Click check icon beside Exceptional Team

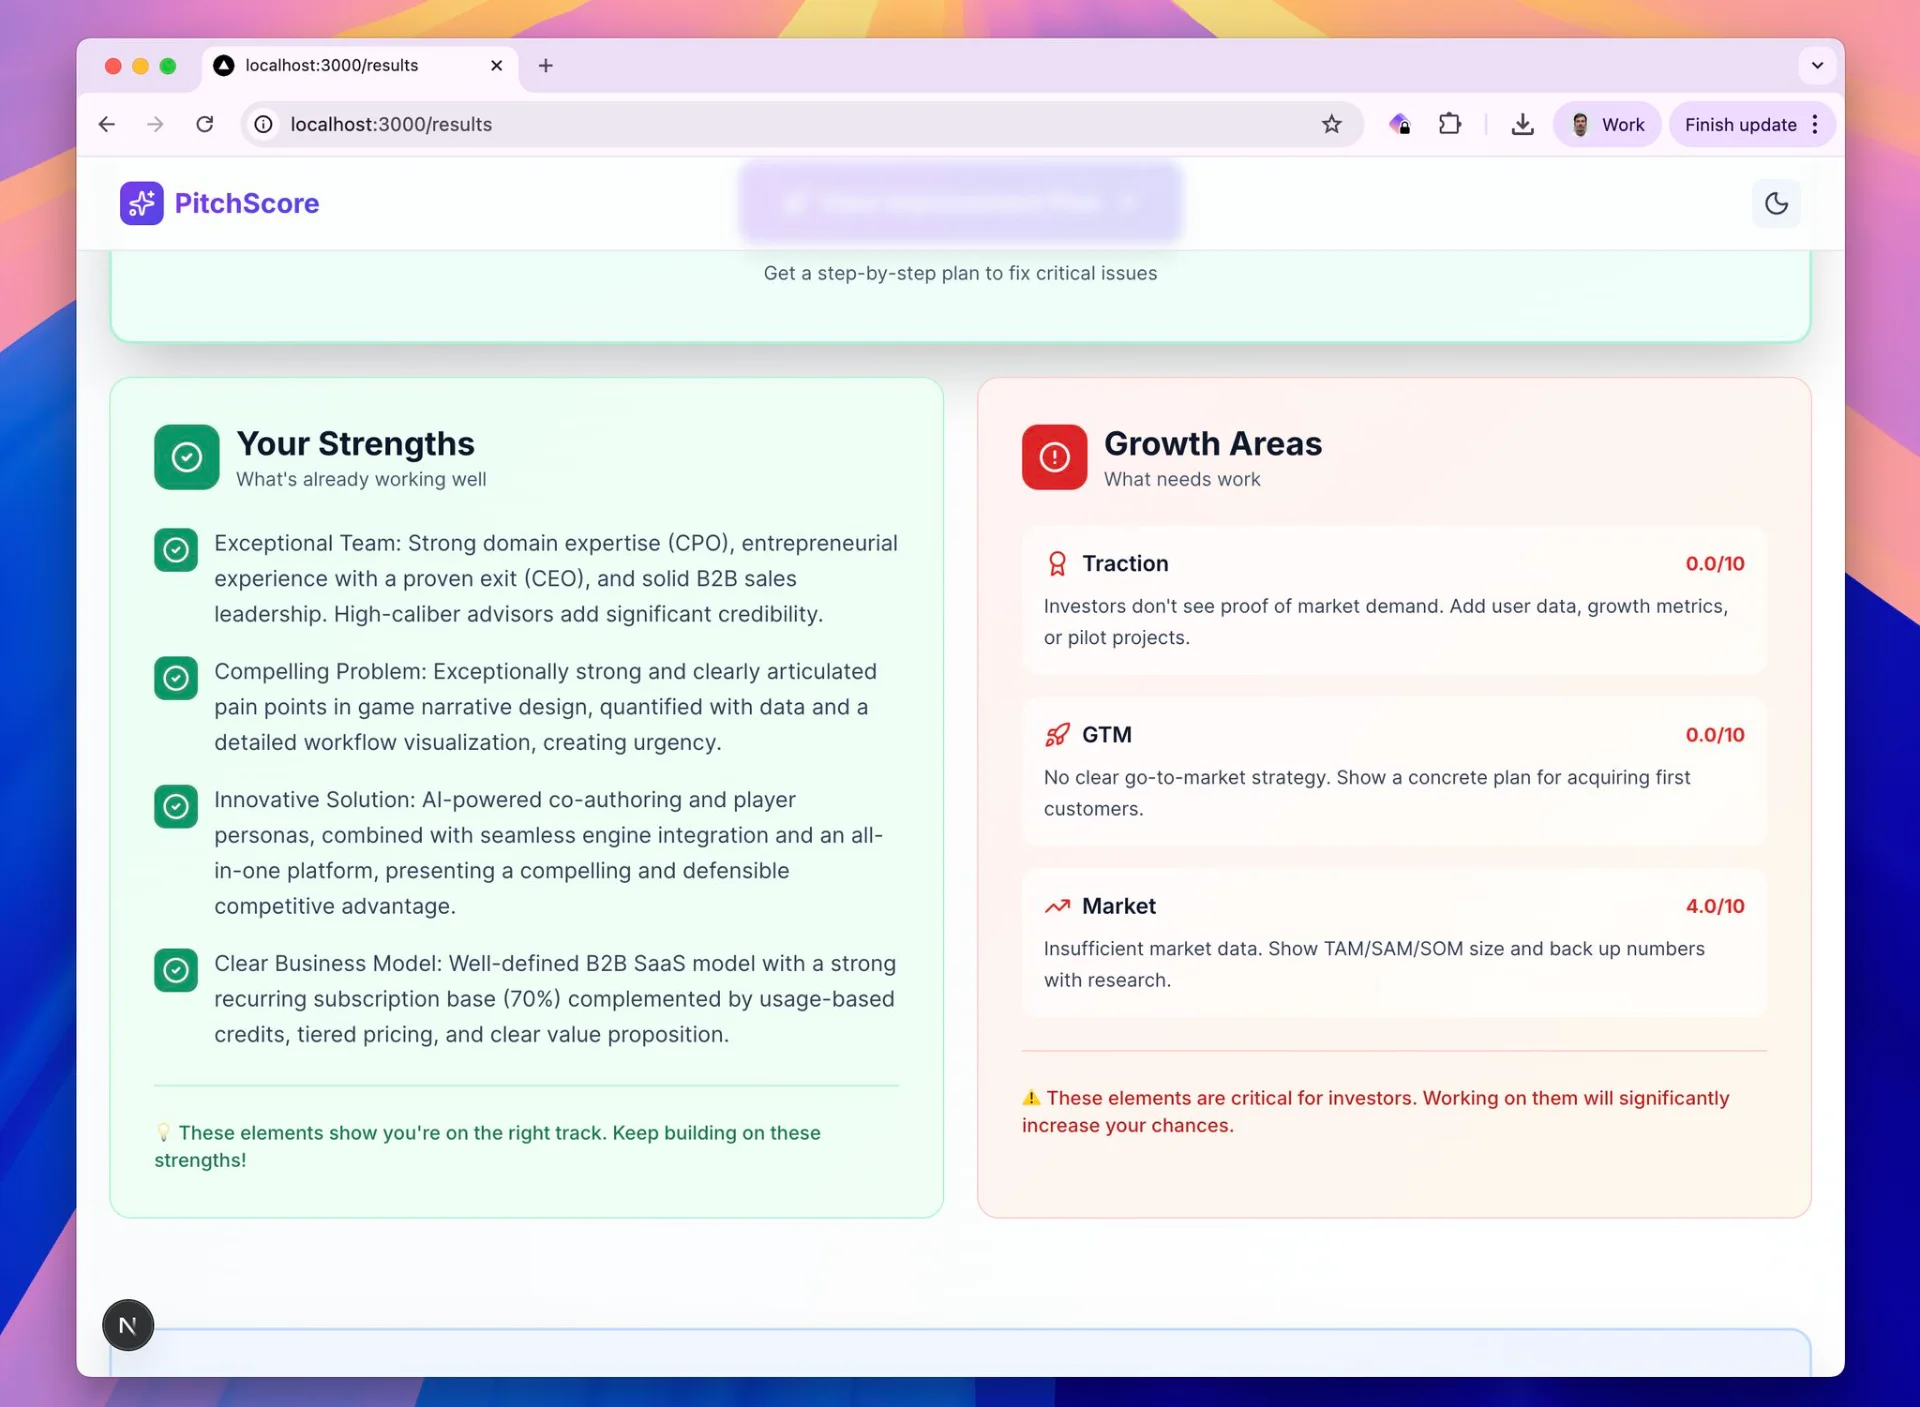(x=176, y=550)
